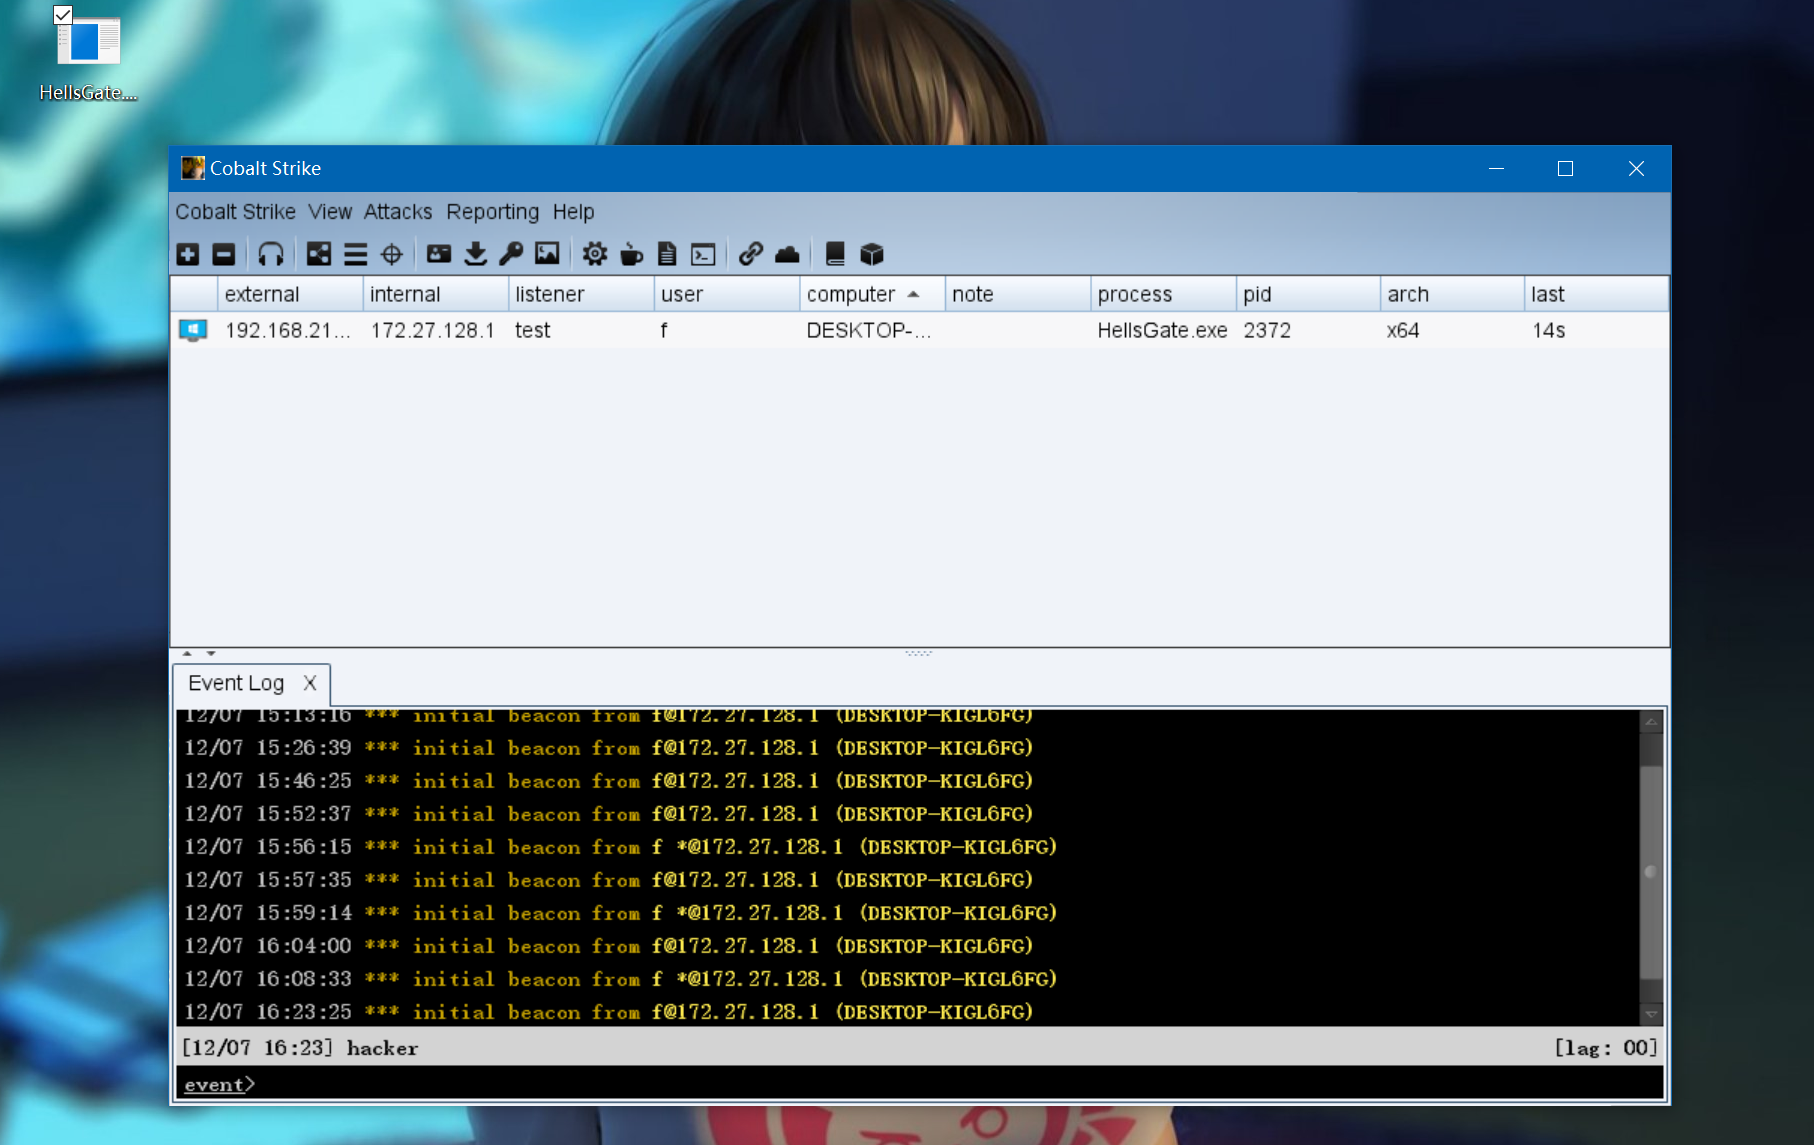Screen dimensions: 1814x1145
Task: Host a file using chain link icon
Action: [751, 254]
